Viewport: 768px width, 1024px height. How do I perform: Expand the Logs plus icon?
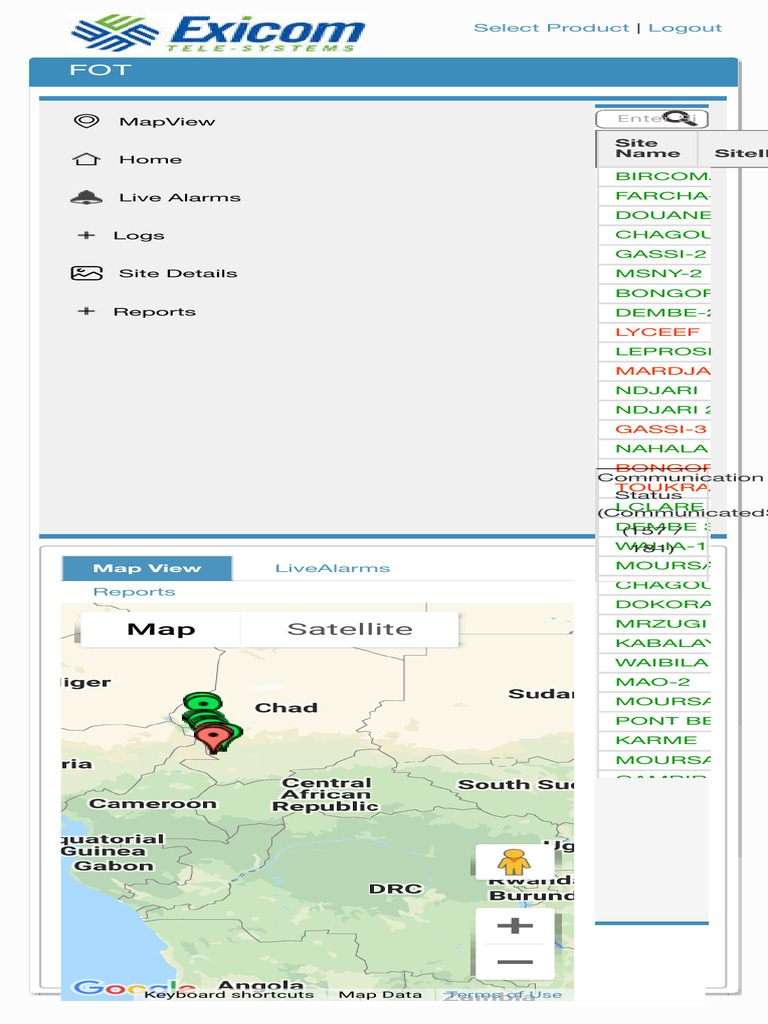86,235
